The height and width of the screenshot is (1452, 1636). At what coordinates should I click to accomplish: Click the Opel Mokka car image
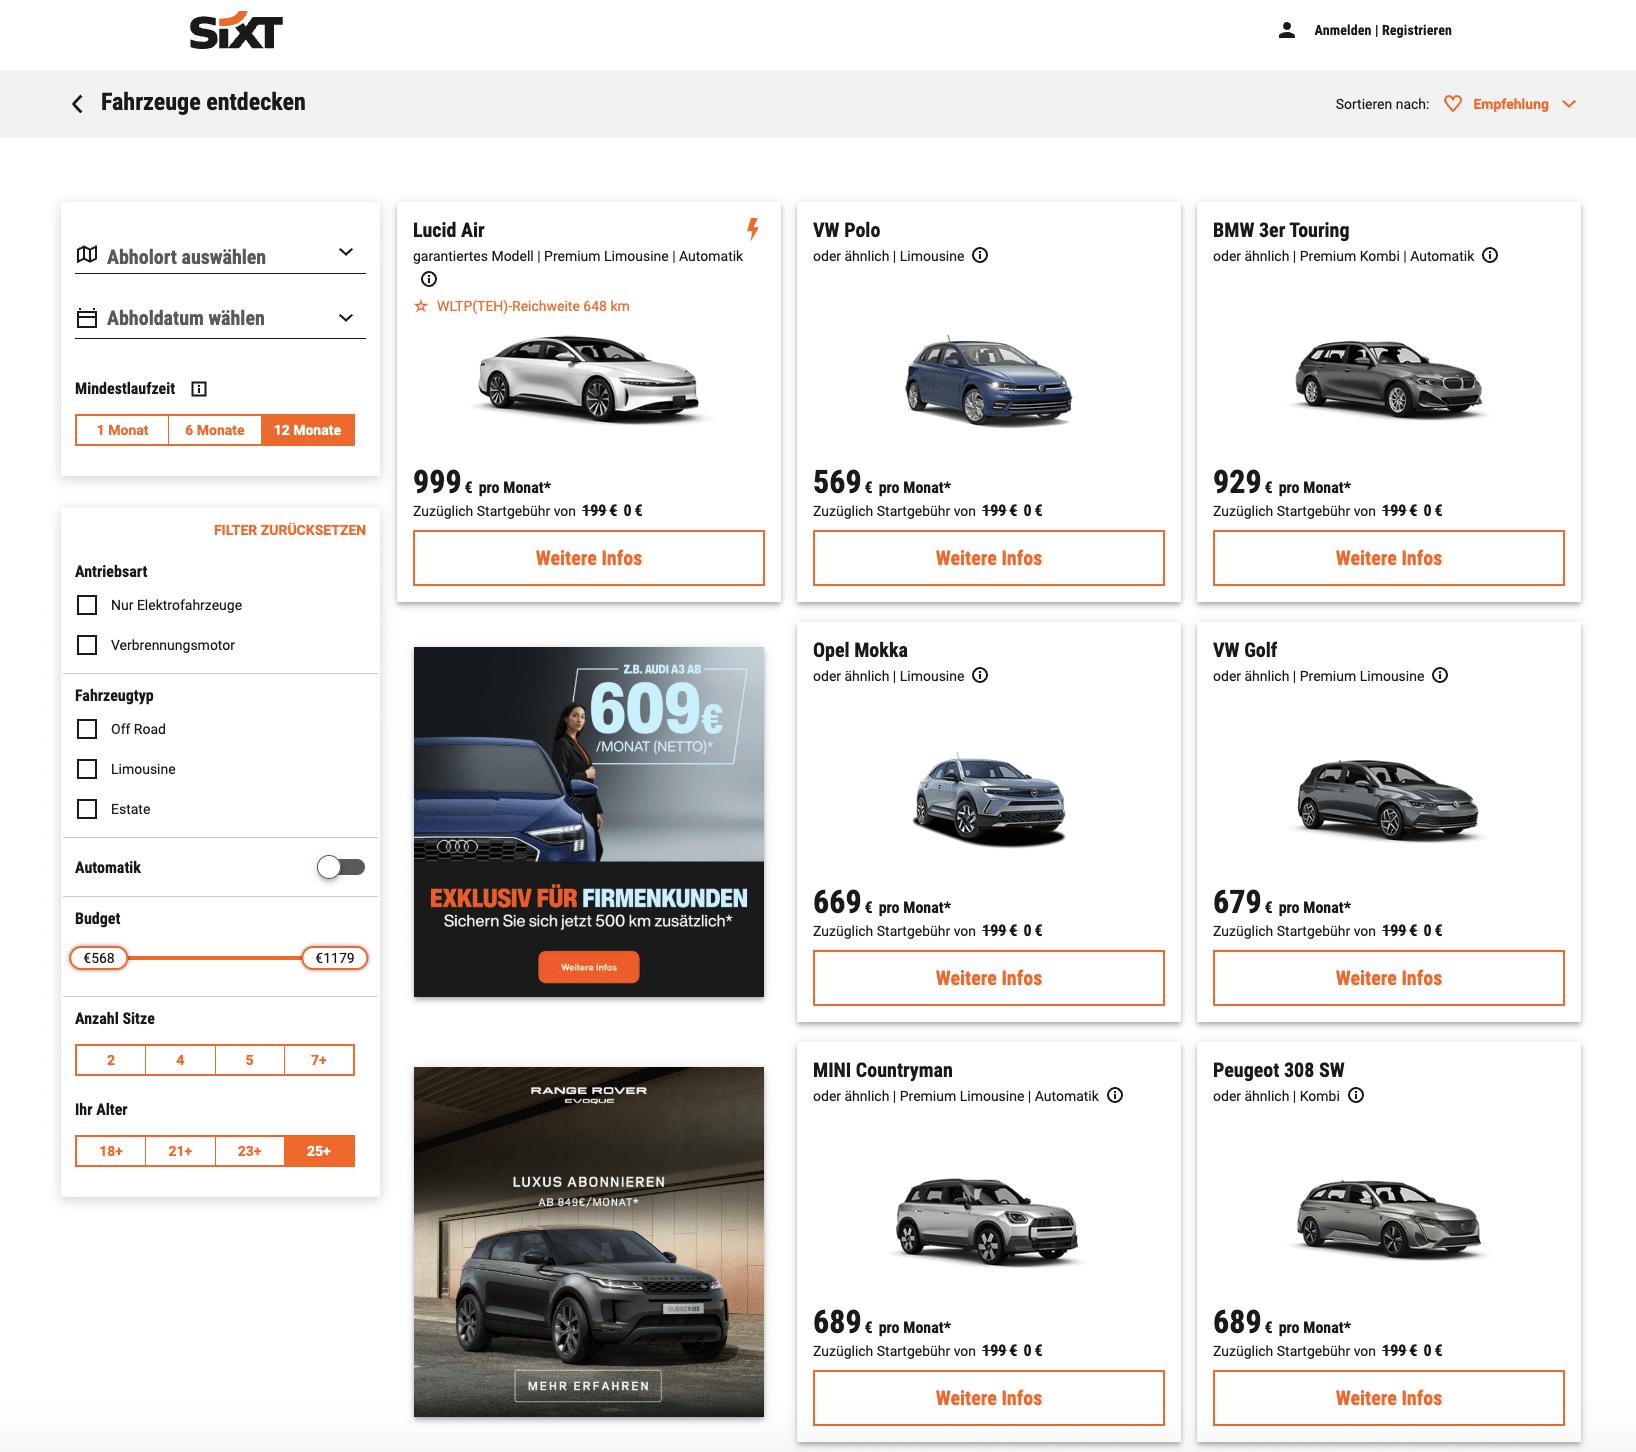989,798
